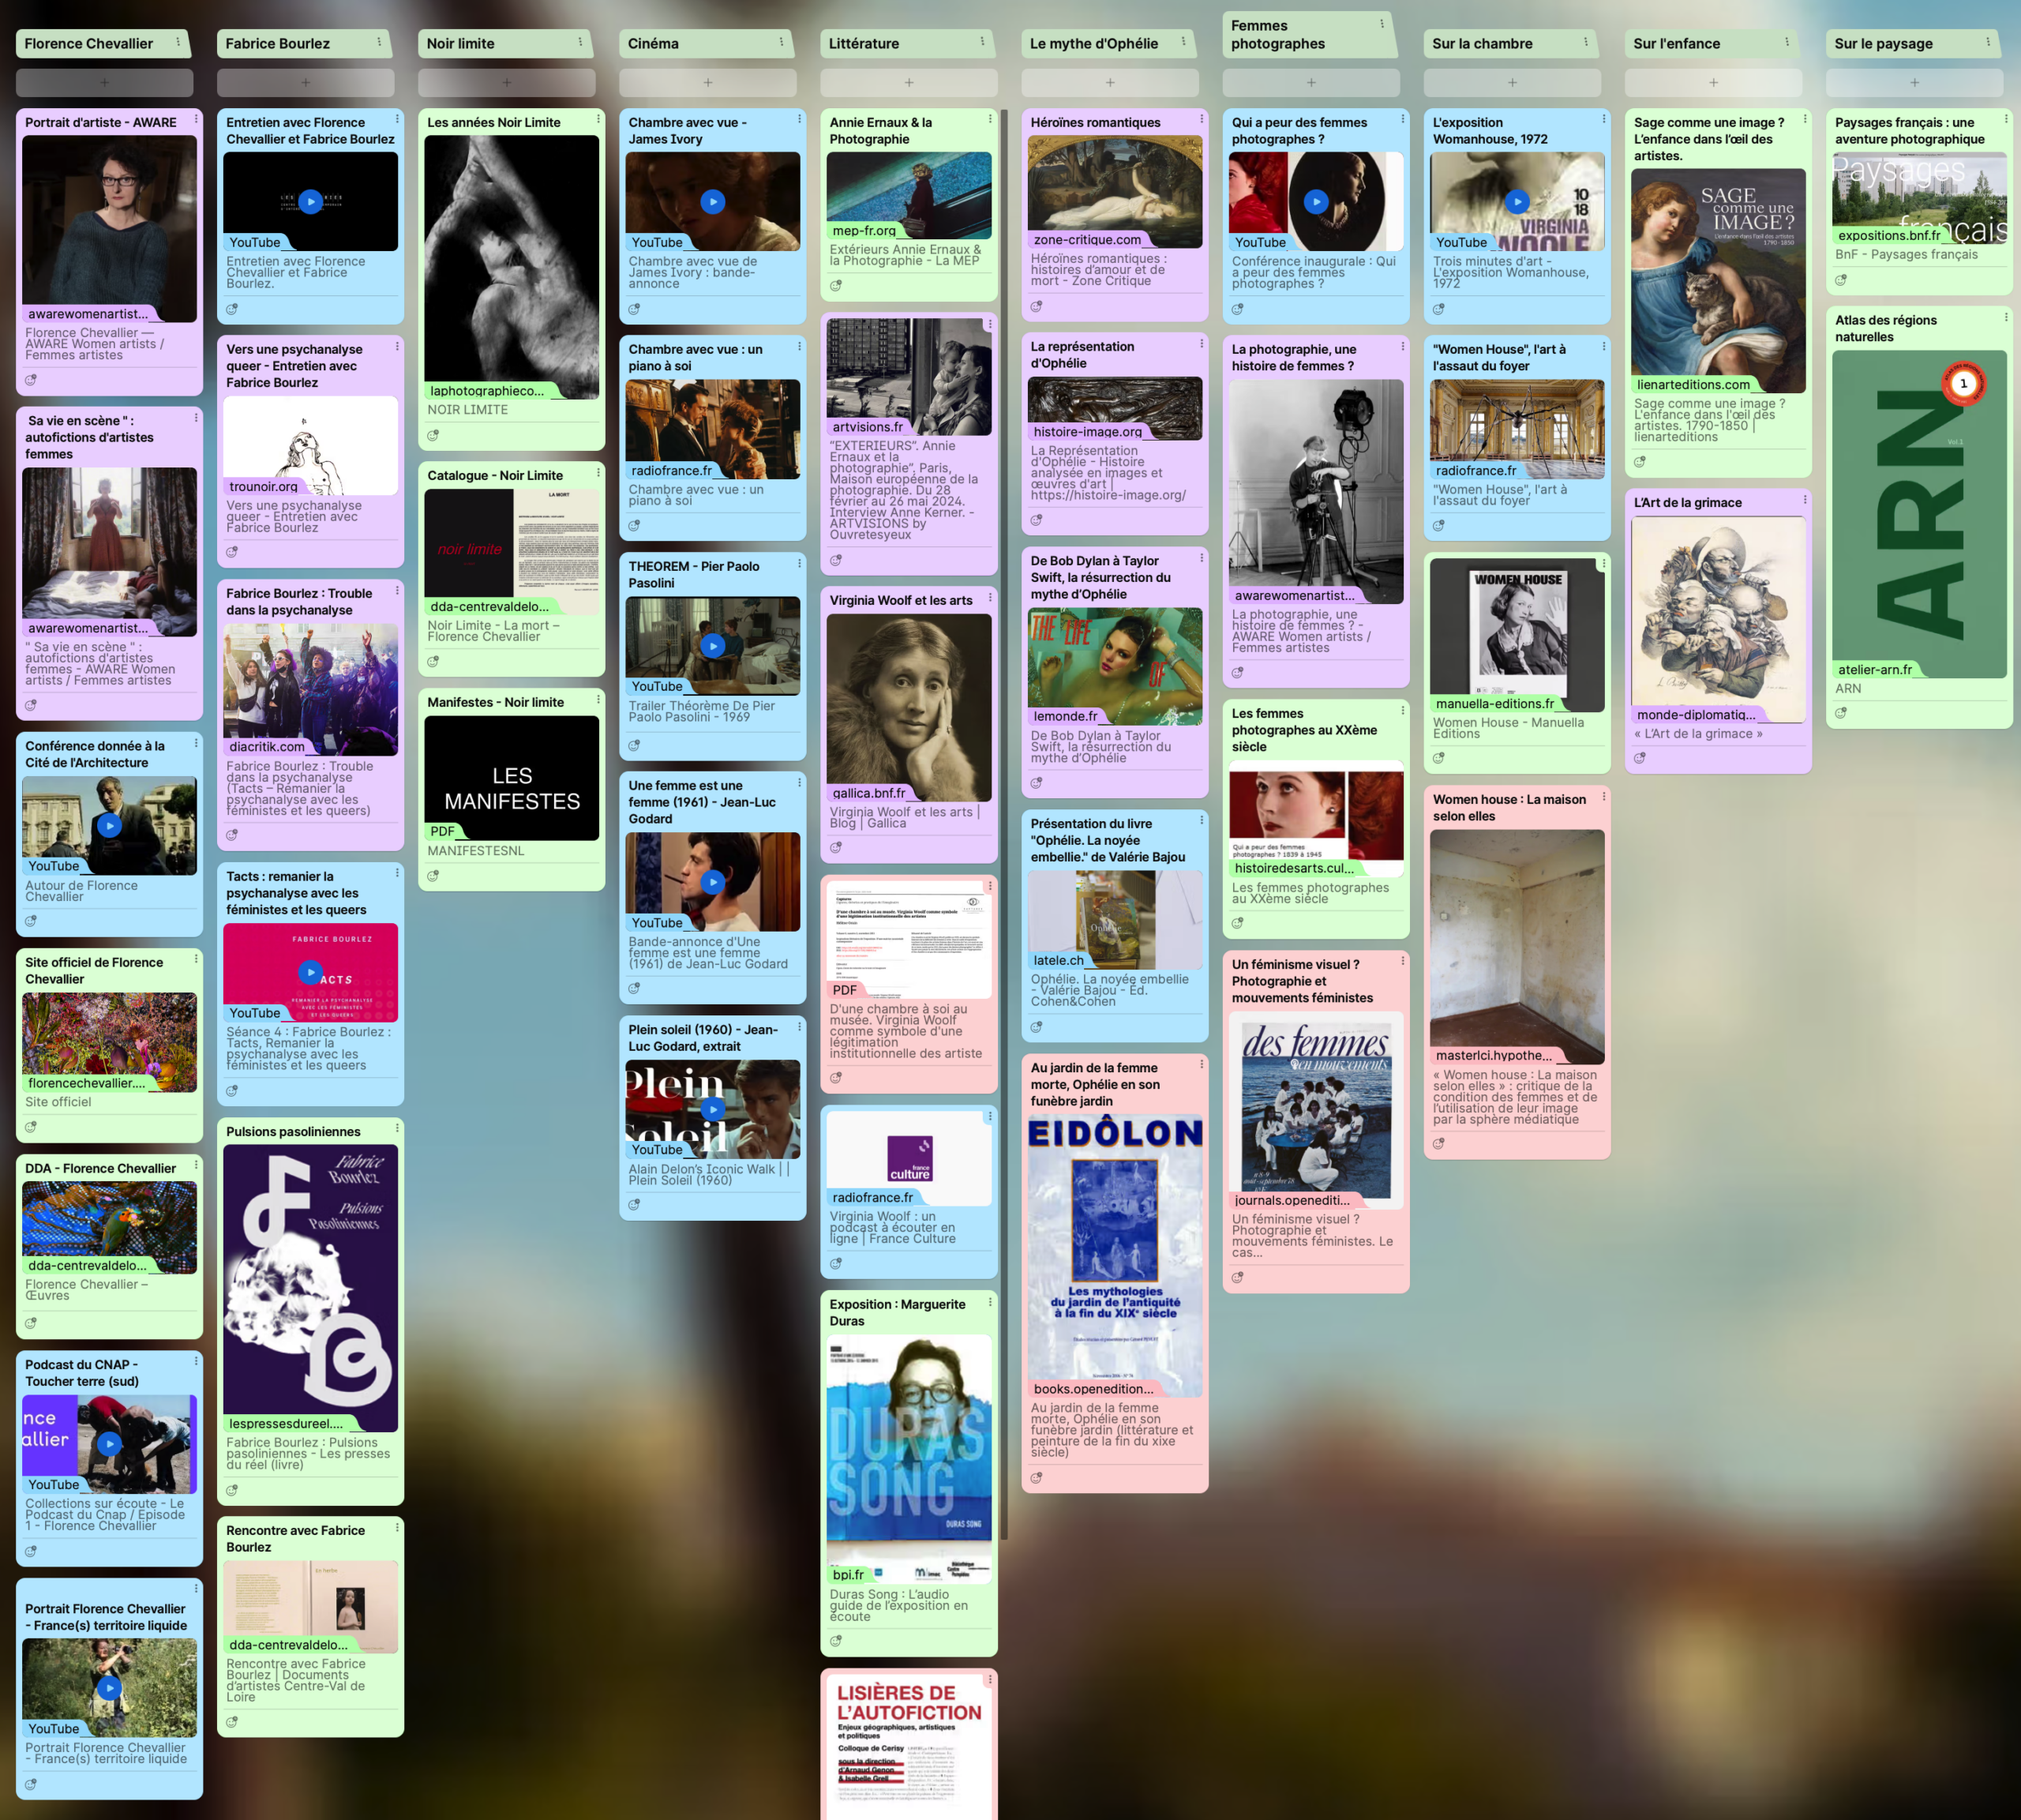Open the "Cinéma" column three-dot menu

coord(781,42)
